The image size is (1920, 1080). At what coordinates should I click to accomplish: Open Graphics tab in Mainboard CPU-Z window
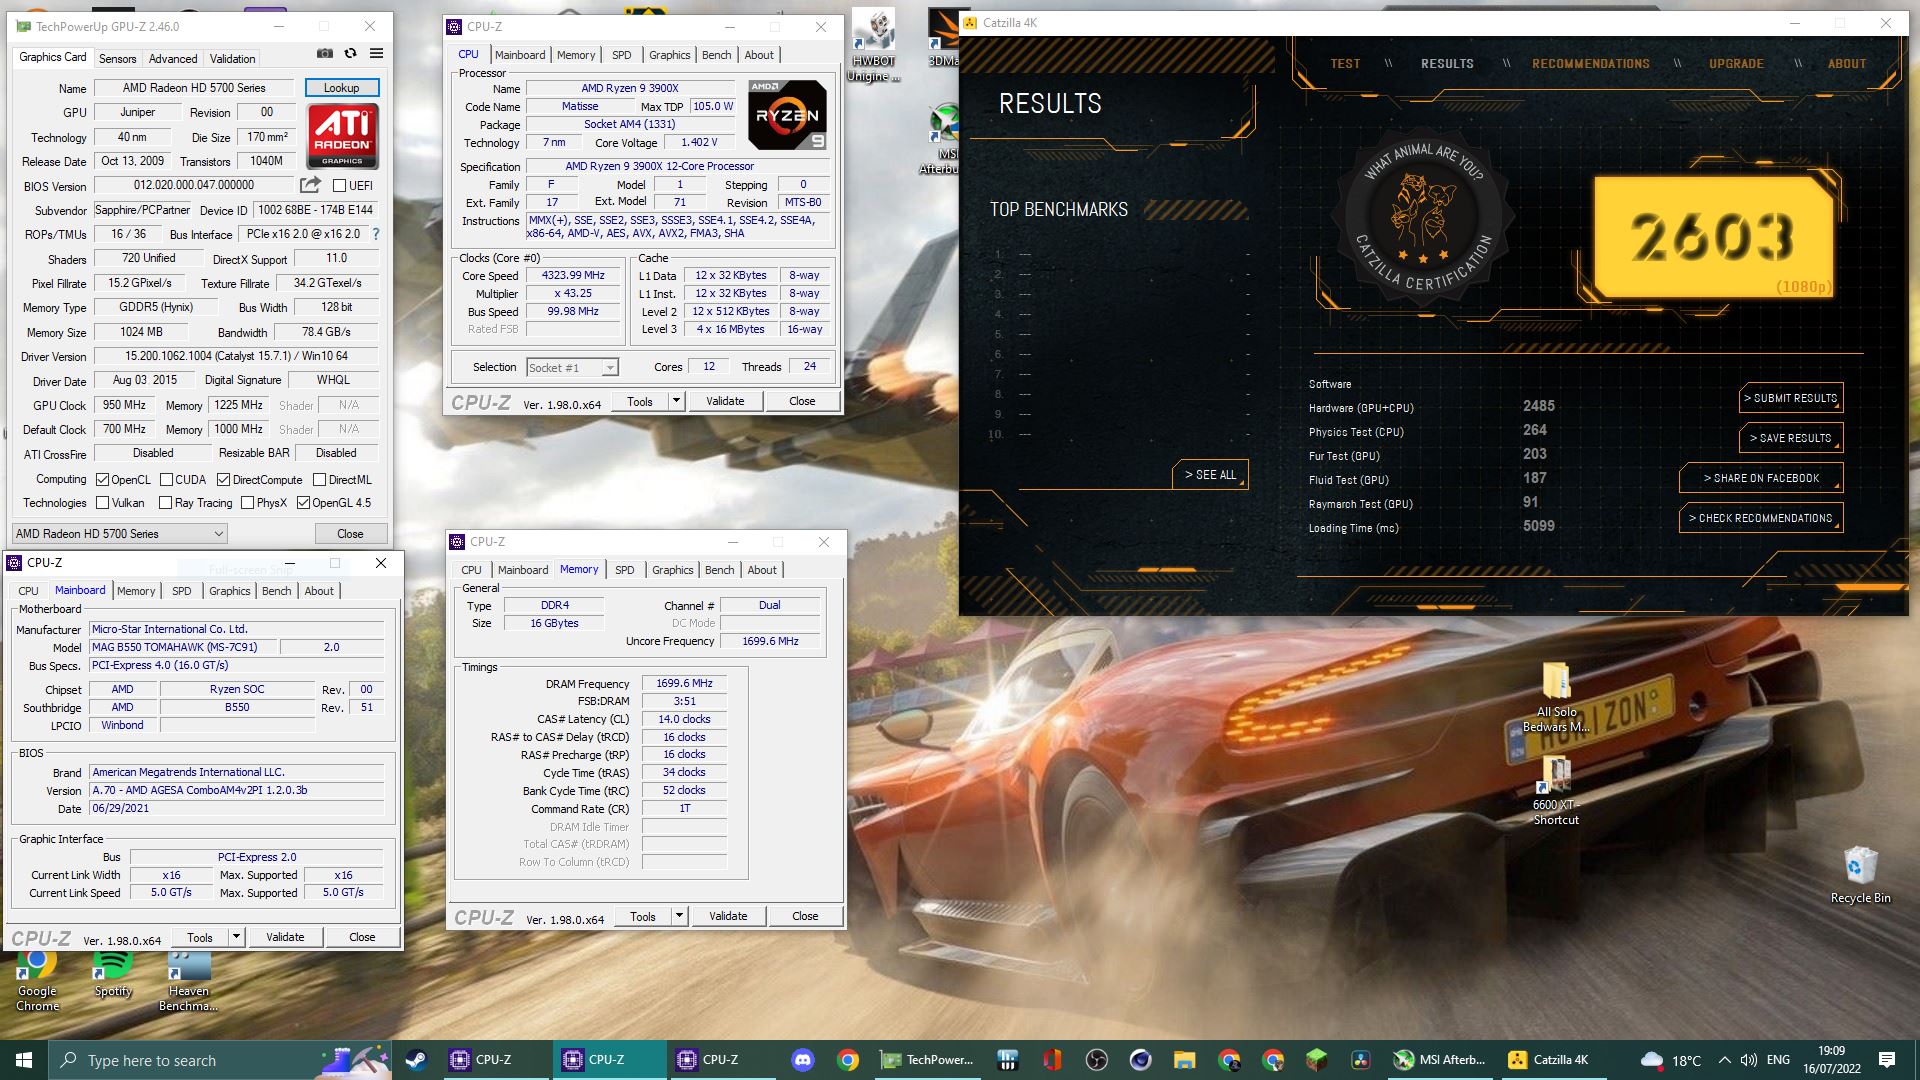click(229, 591)
